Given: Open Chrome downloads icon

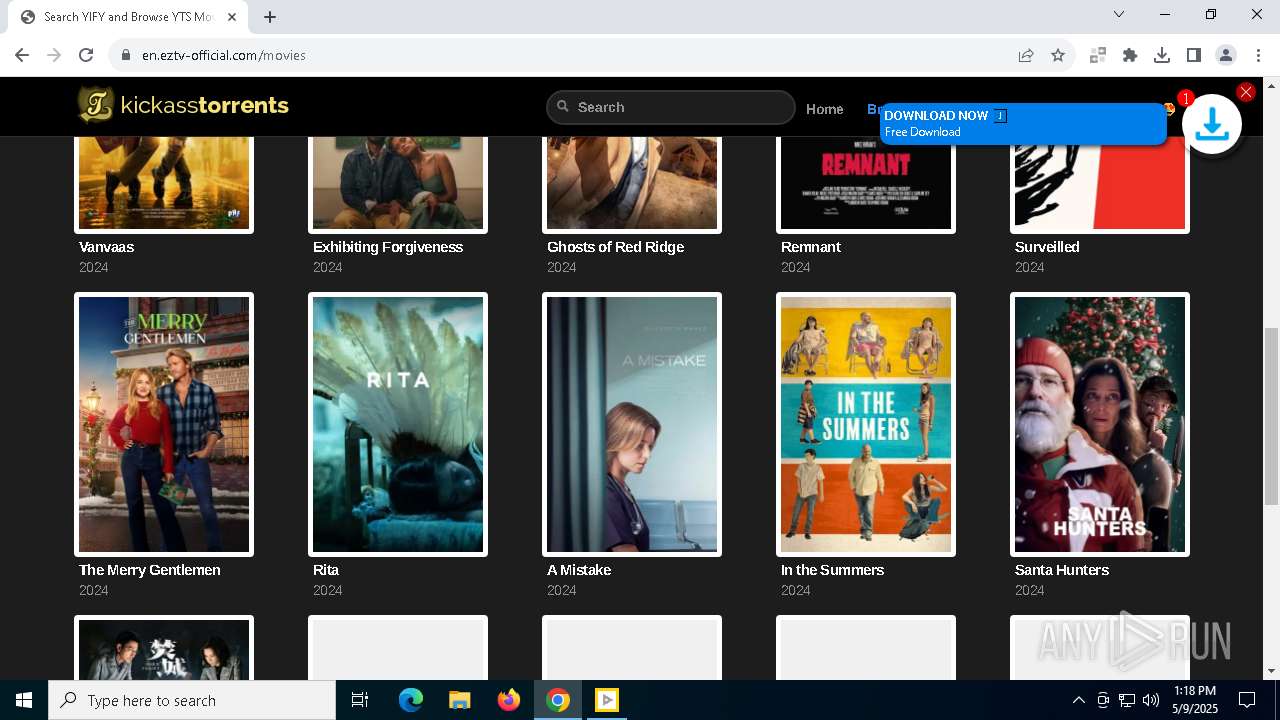Looking at the screenshot, I should (1162, 55).
